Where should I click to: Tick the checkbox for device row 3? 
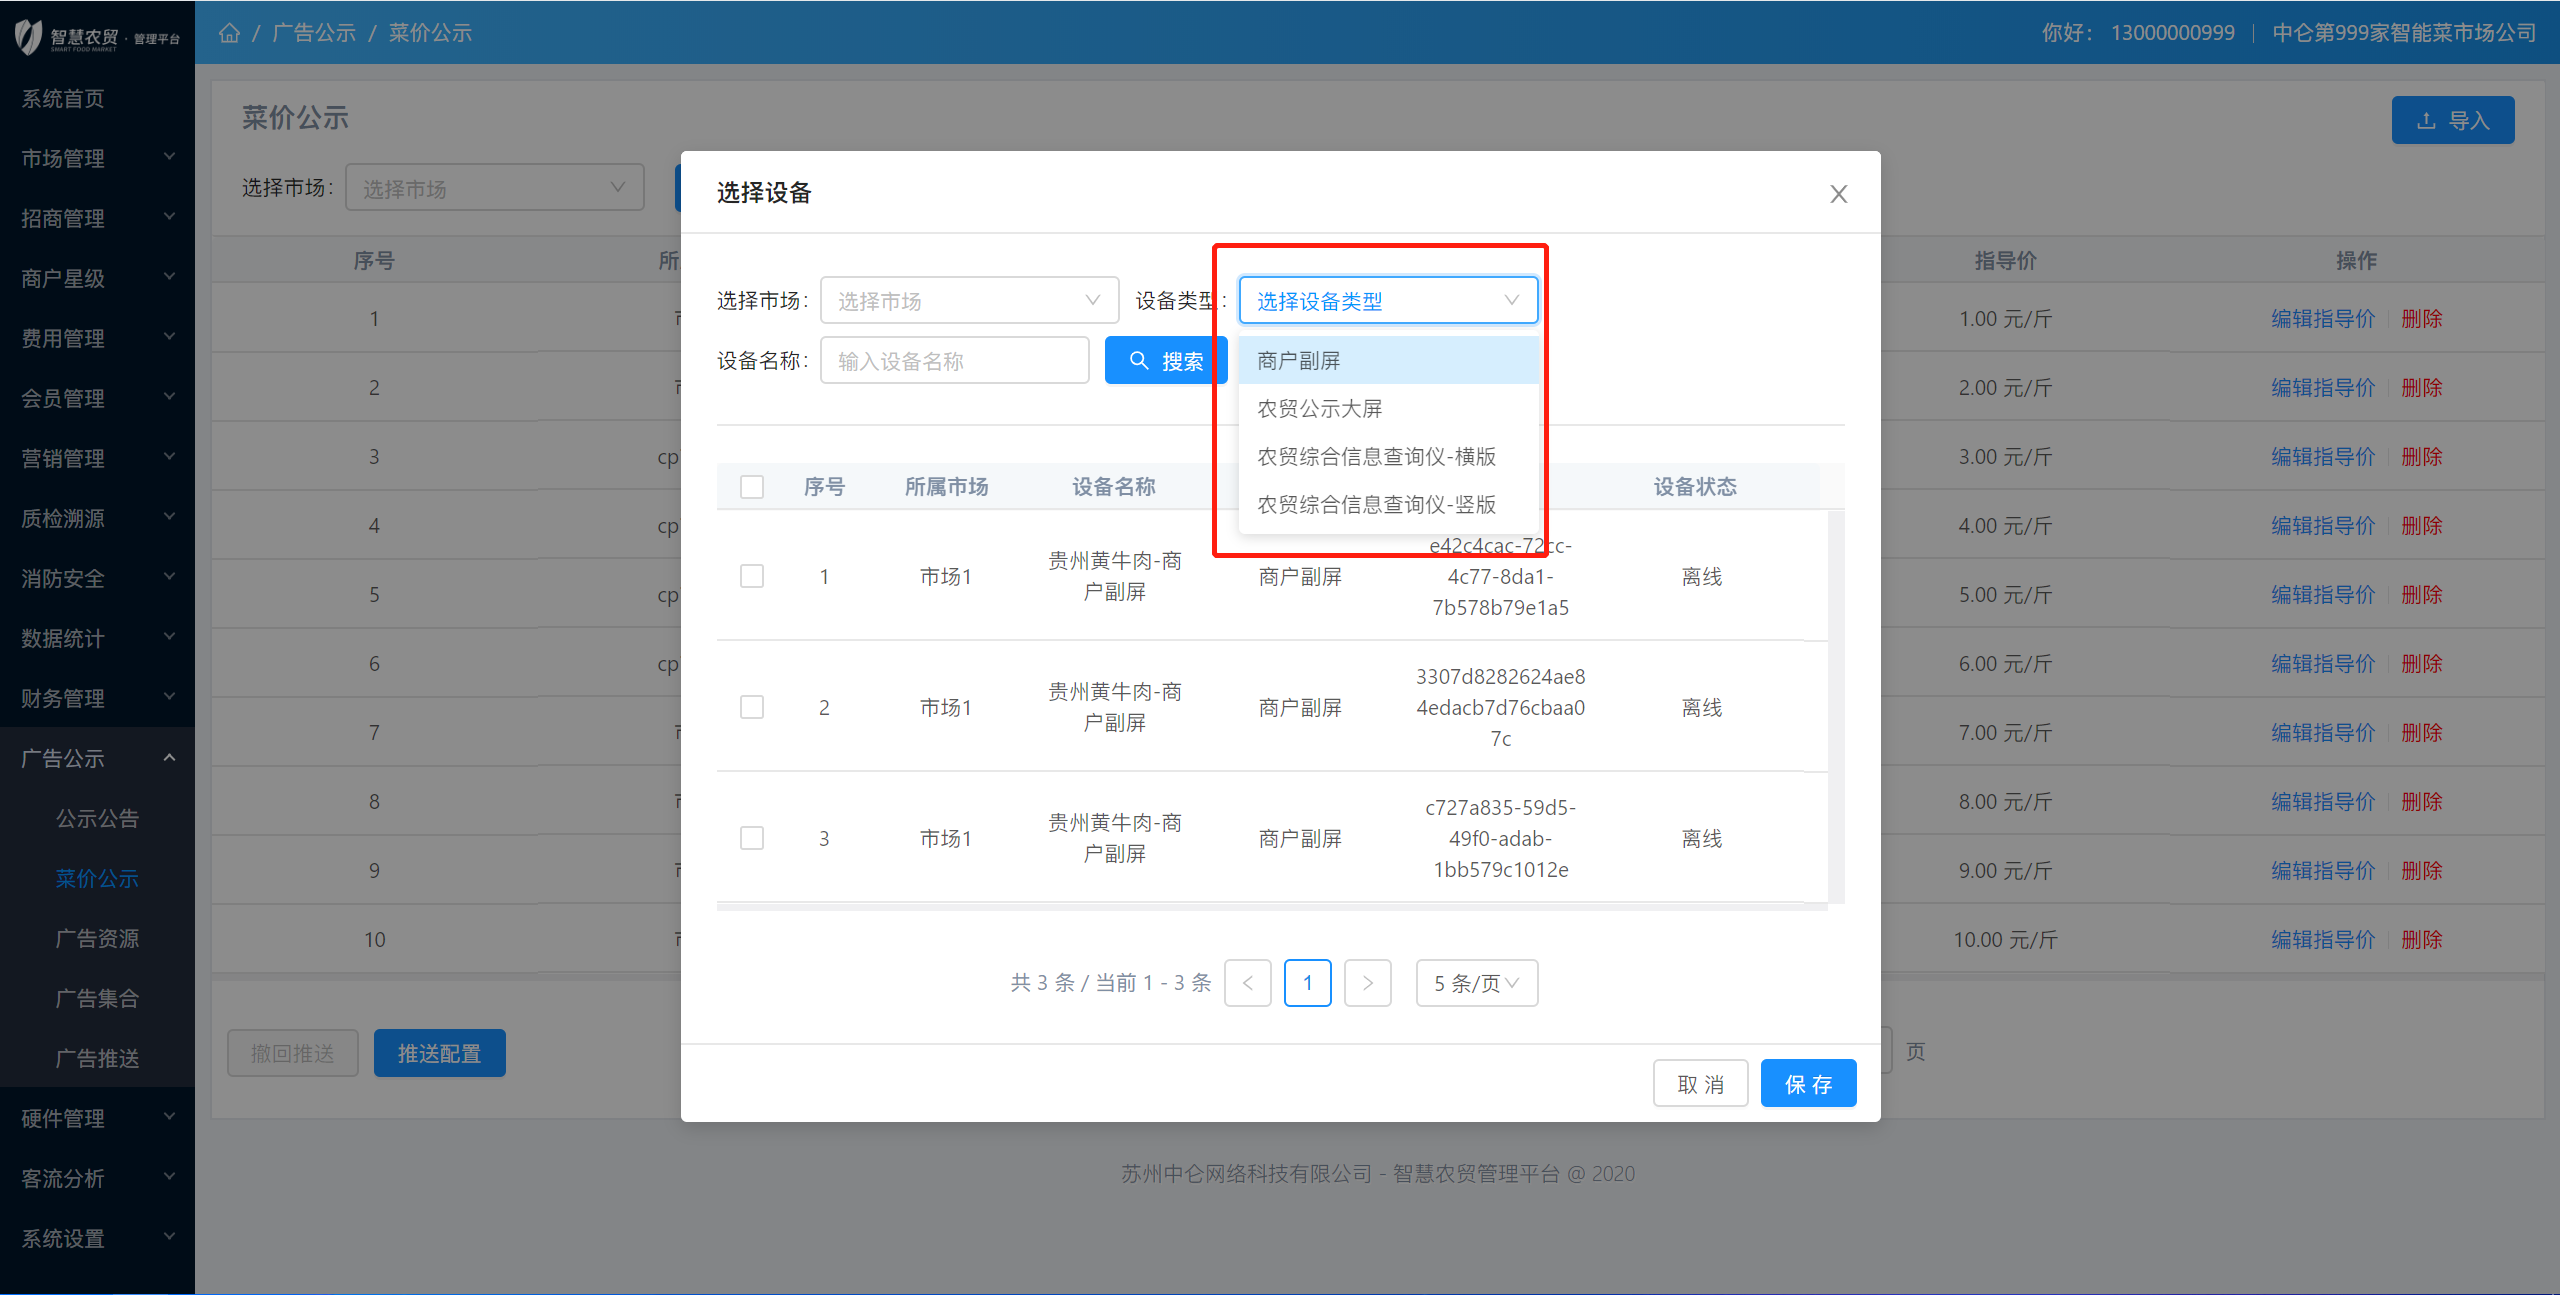pos(752,838)
